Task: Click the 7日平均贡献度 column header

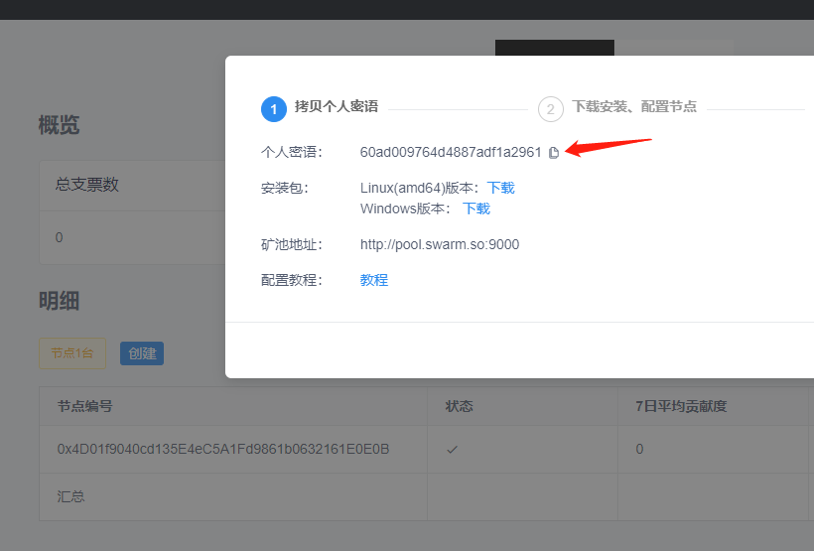Action: click(681, 406)
